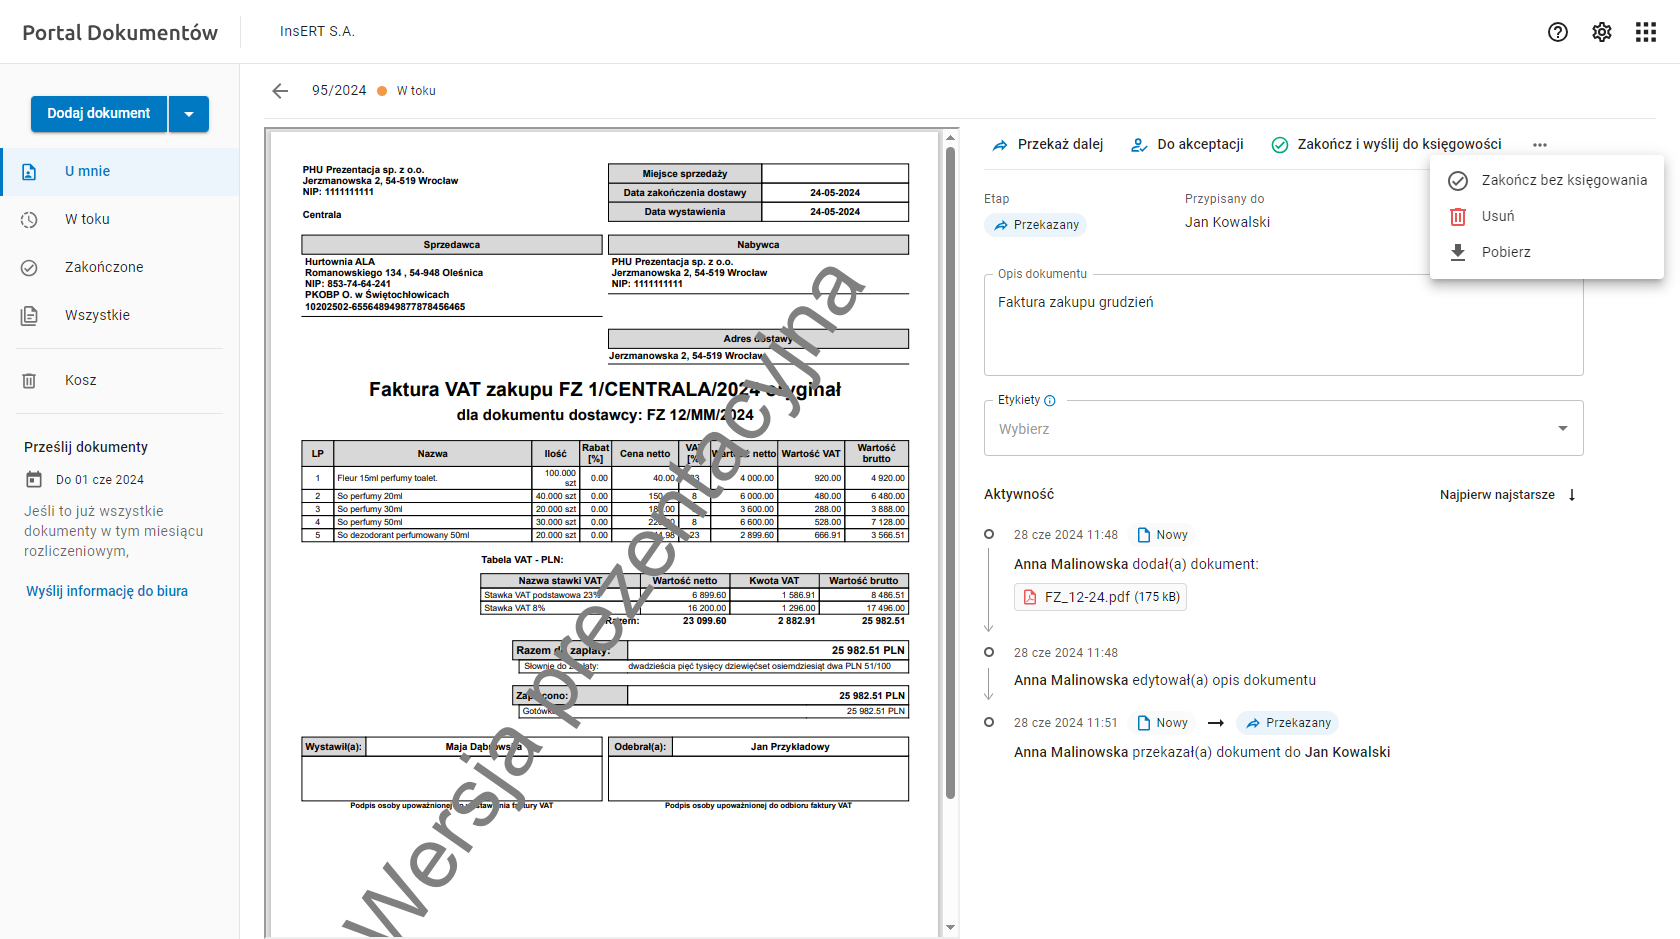Click the Aktywność heading
The width and height of the screenshot is (1680, 939).
pyautogui.click(x=1019, y=494)
